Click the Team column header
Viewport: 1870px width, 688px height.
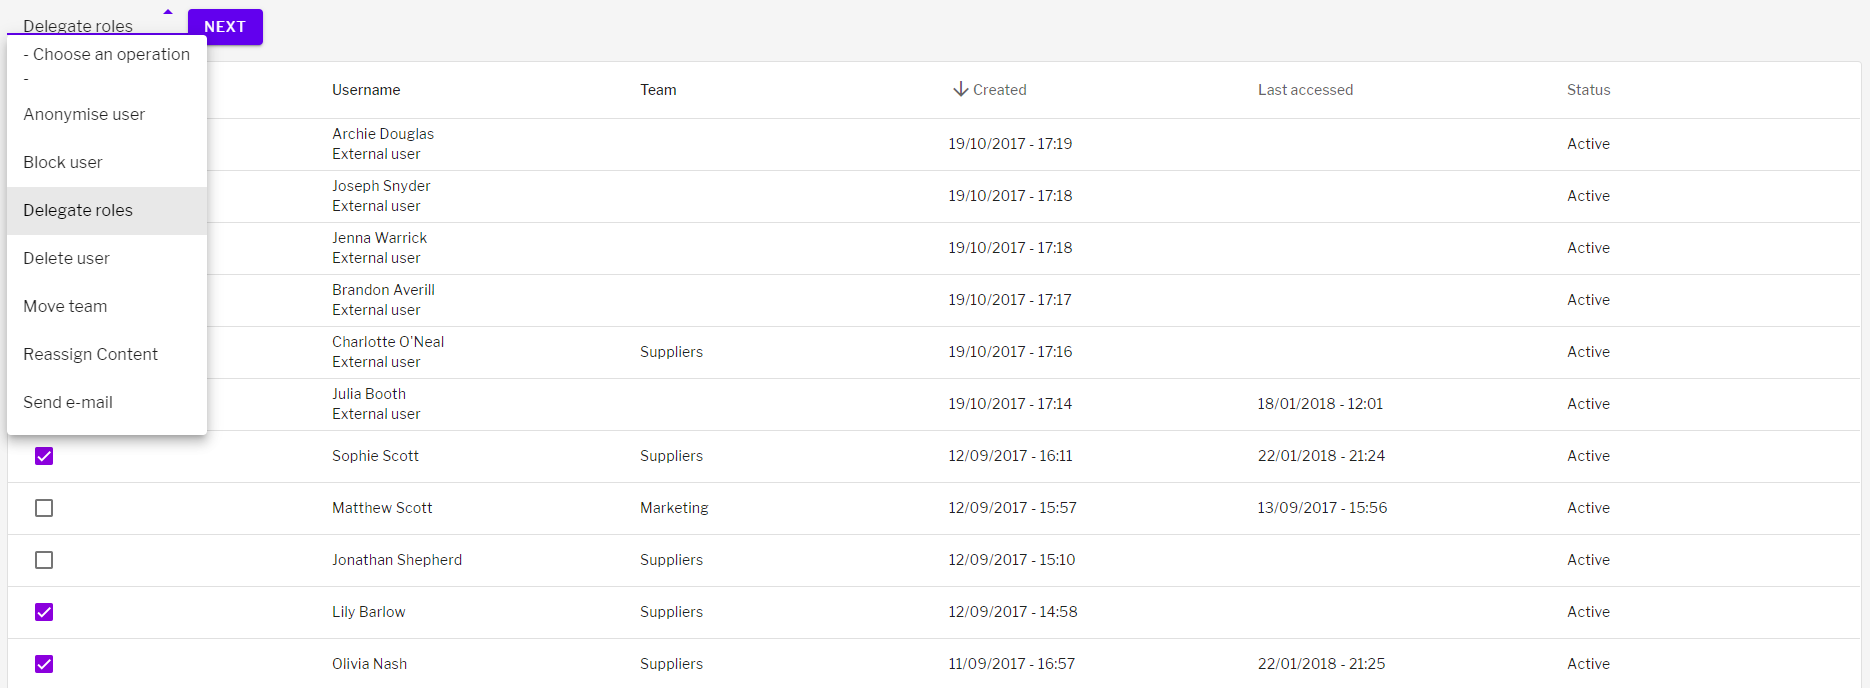tap(658, 90)
